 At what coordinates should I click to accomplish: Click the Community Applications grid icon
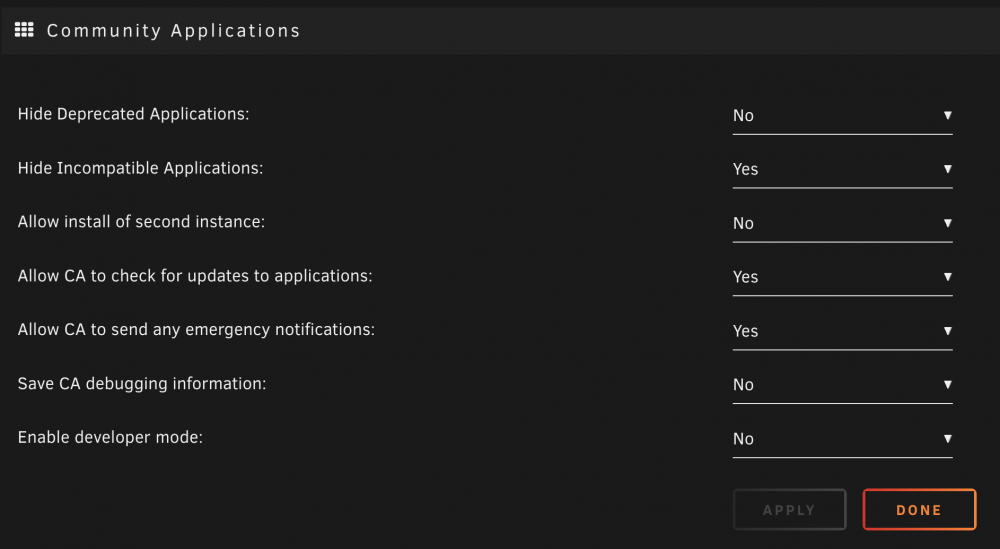pyautogui.click(x=24, y=30)
